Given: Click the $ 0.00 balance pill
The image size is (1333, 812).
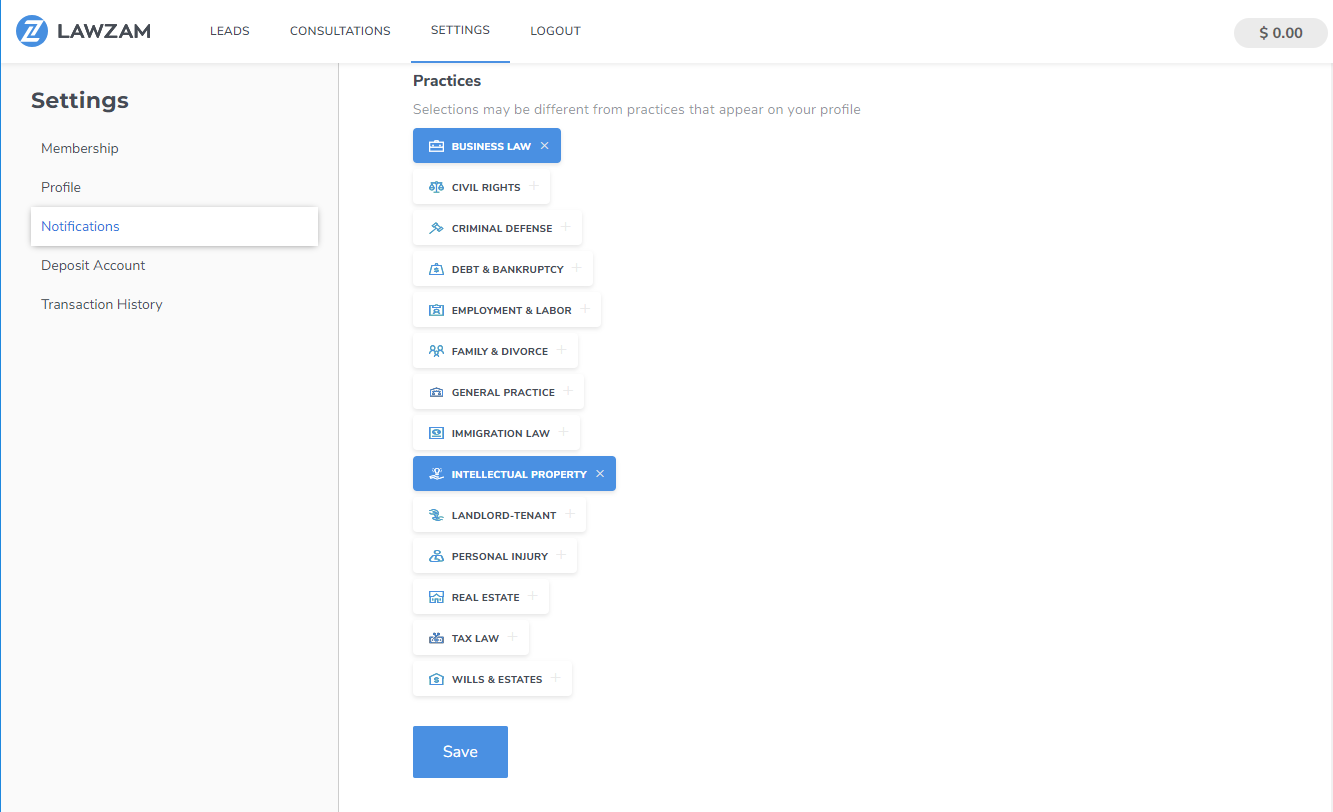Looking at the screenshot, I should [x=1280, y=33].
